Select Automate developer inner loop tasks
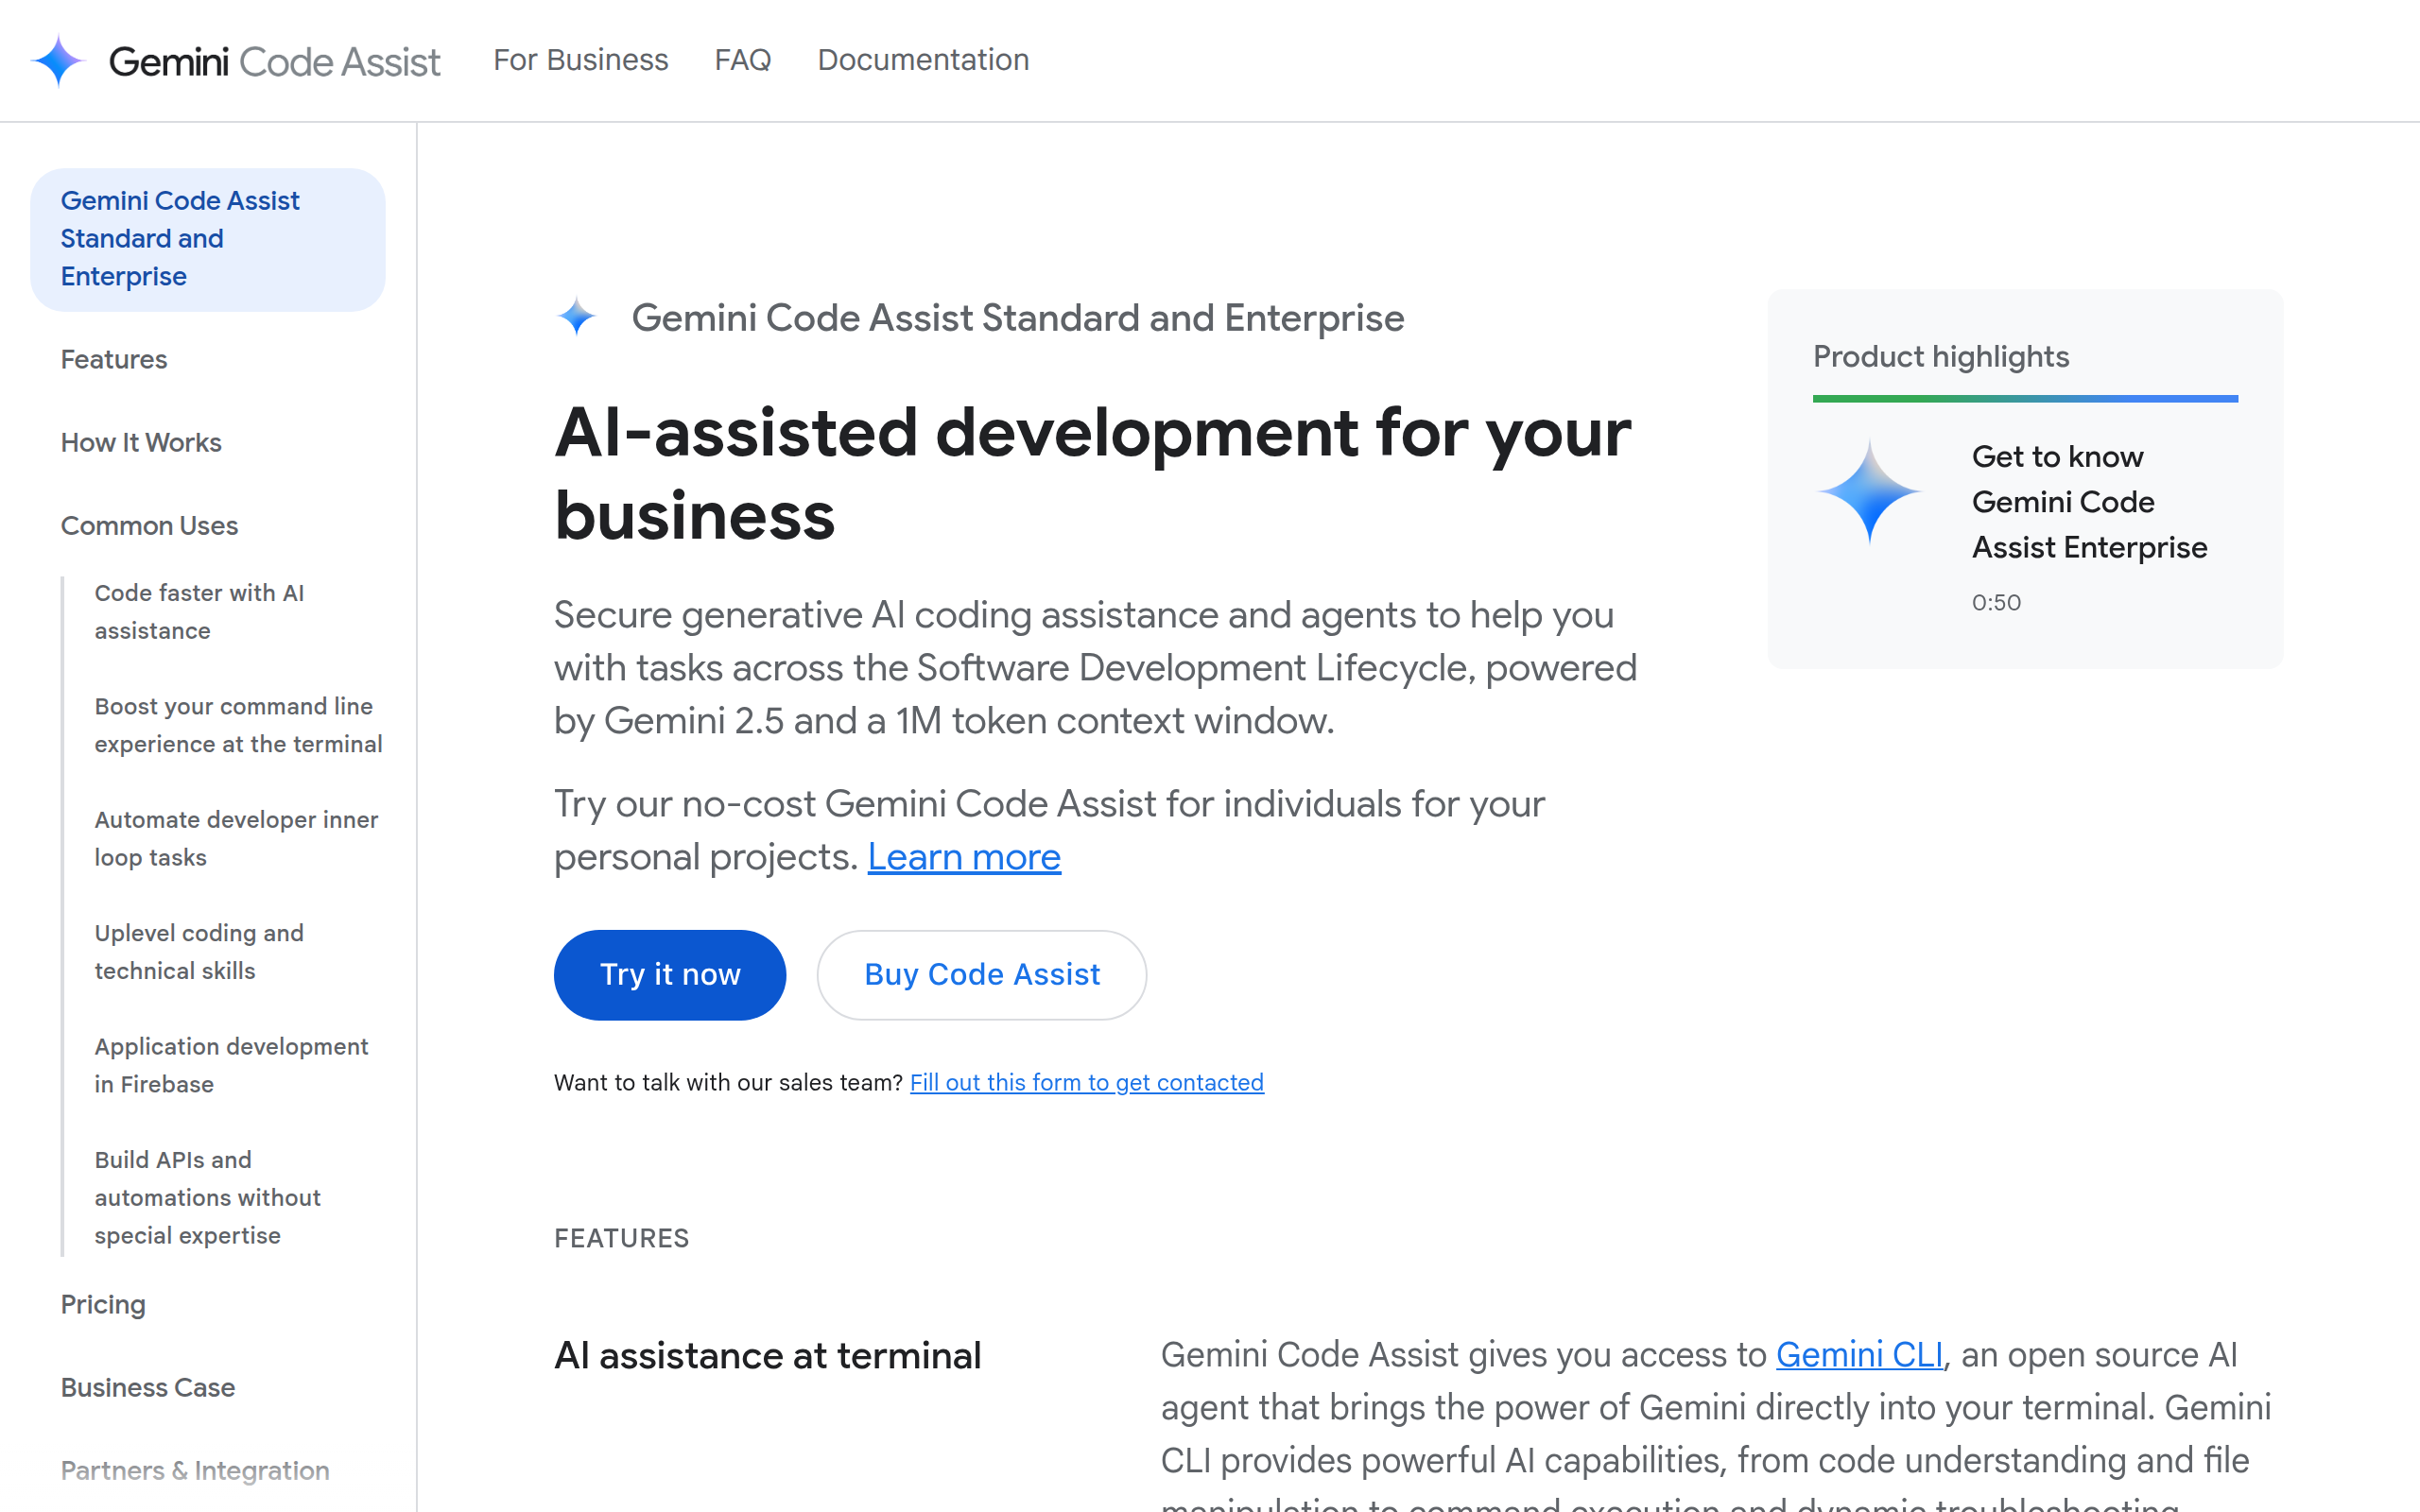Viewport: 2420px width, 1512px height. [x=236, y=838]
